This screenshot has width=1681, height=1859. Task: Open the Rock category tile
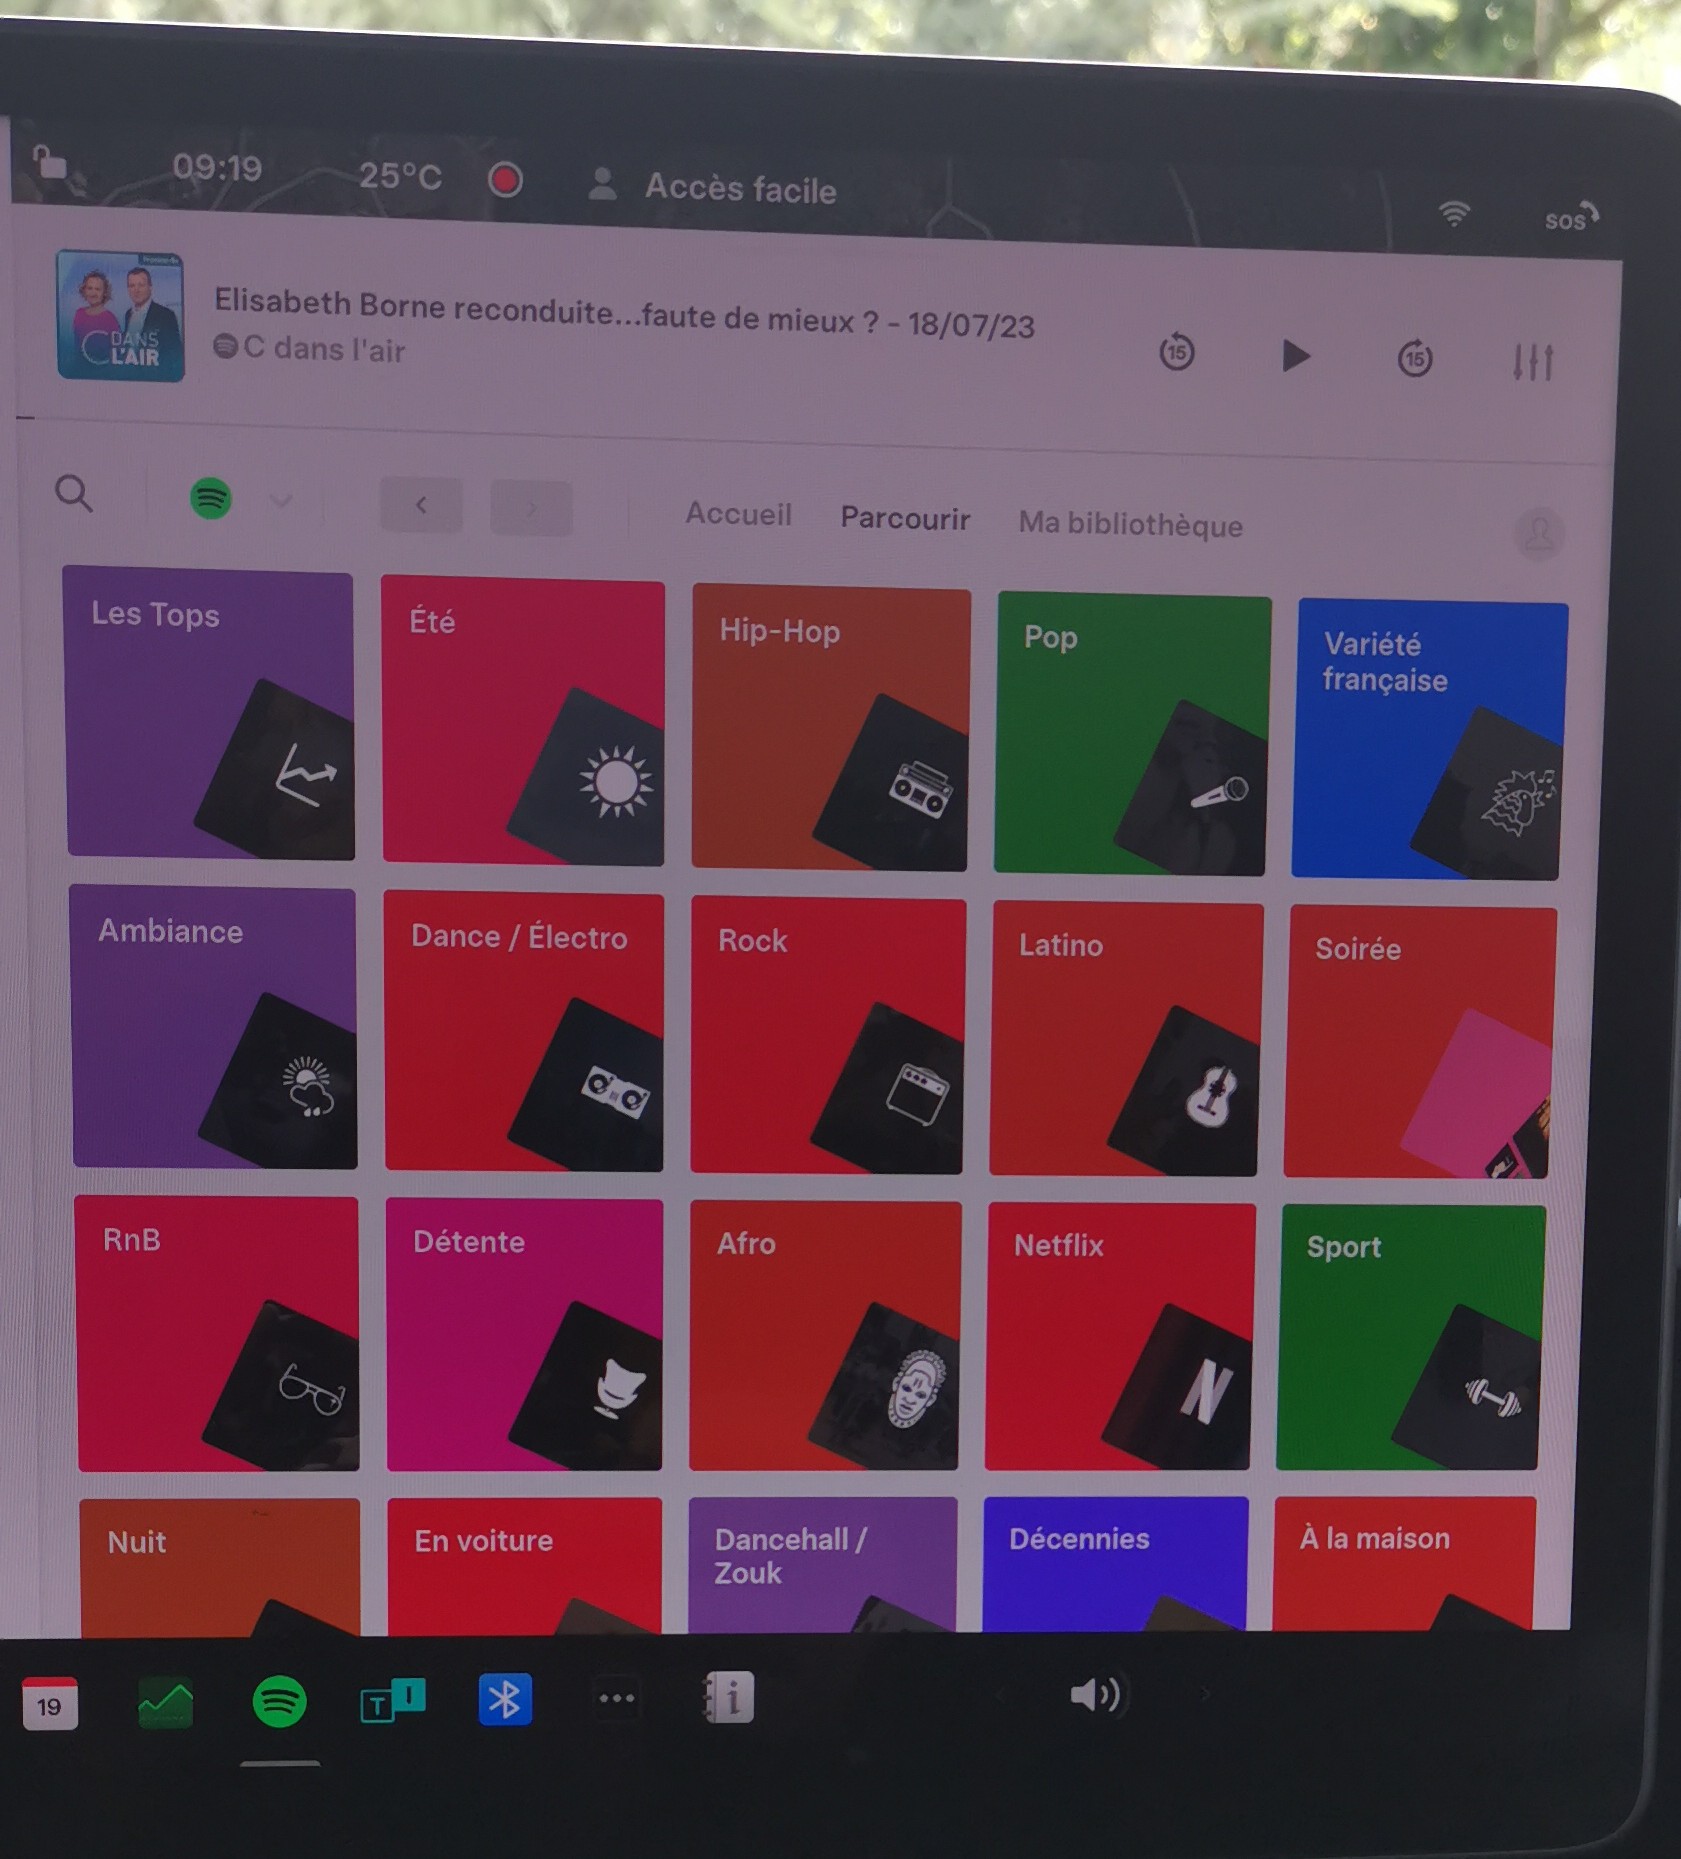(828, 1036)
